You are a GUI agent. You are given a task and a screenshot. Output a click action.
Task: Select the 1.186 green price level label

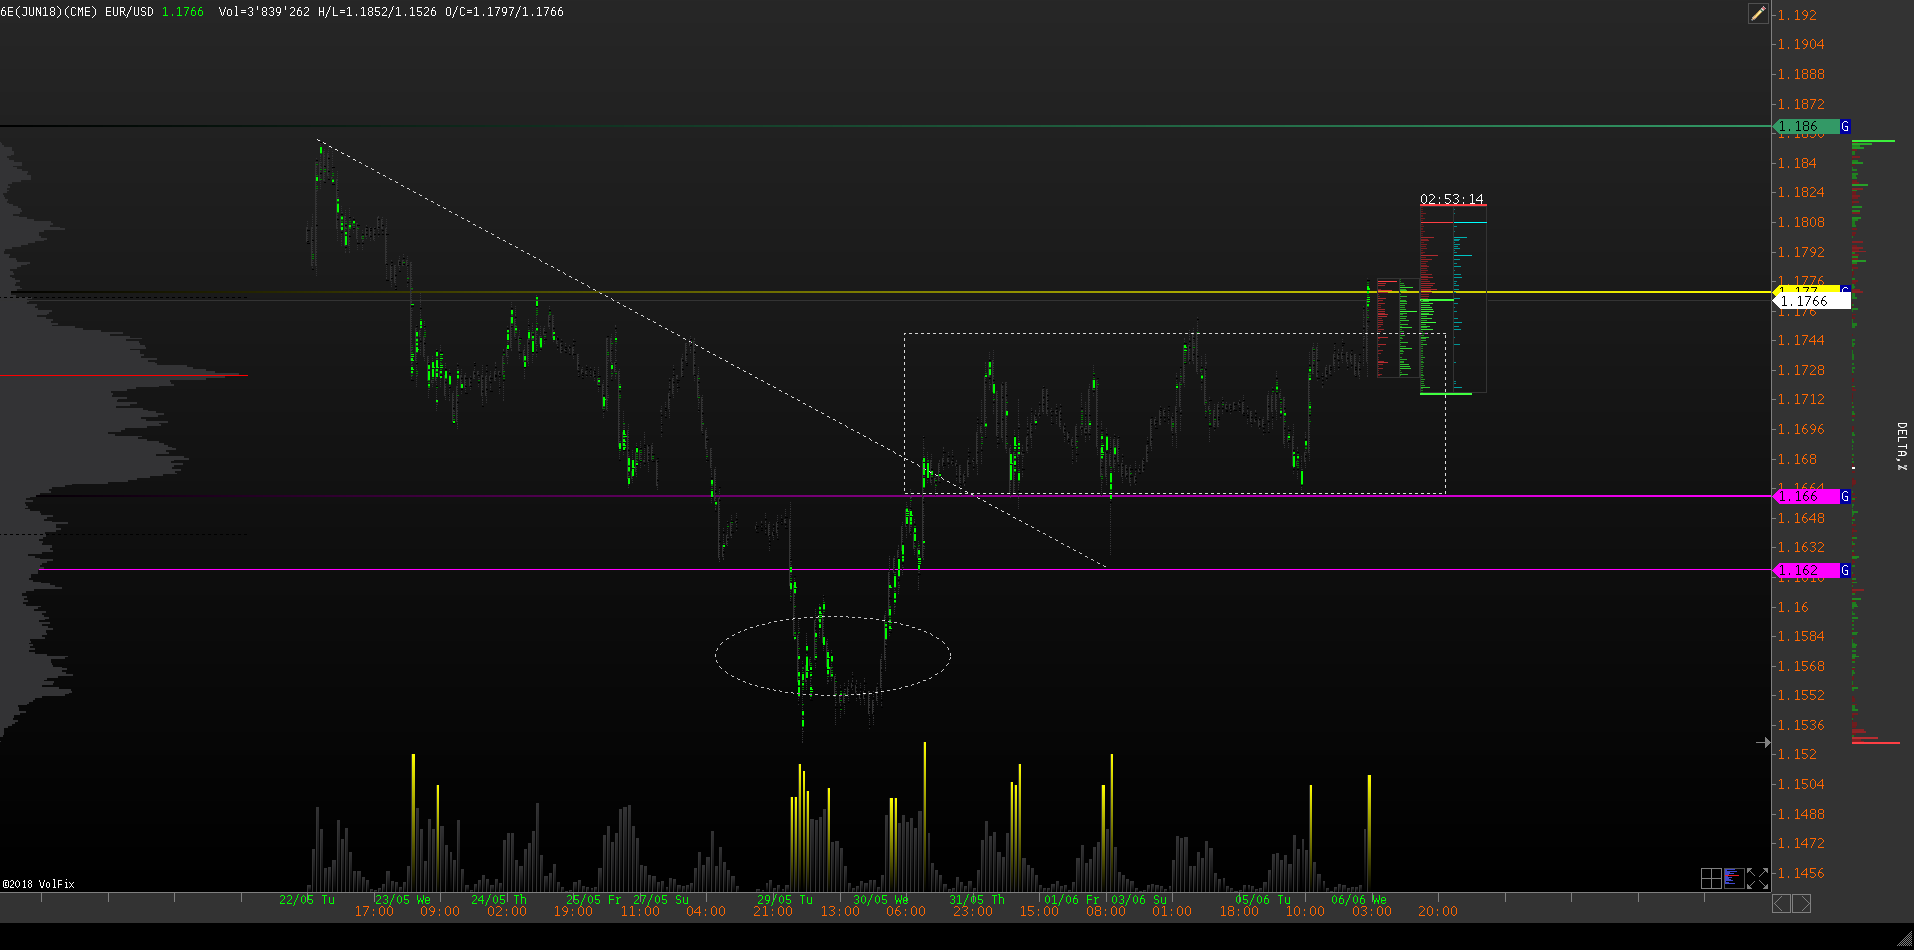point(1805,127)
